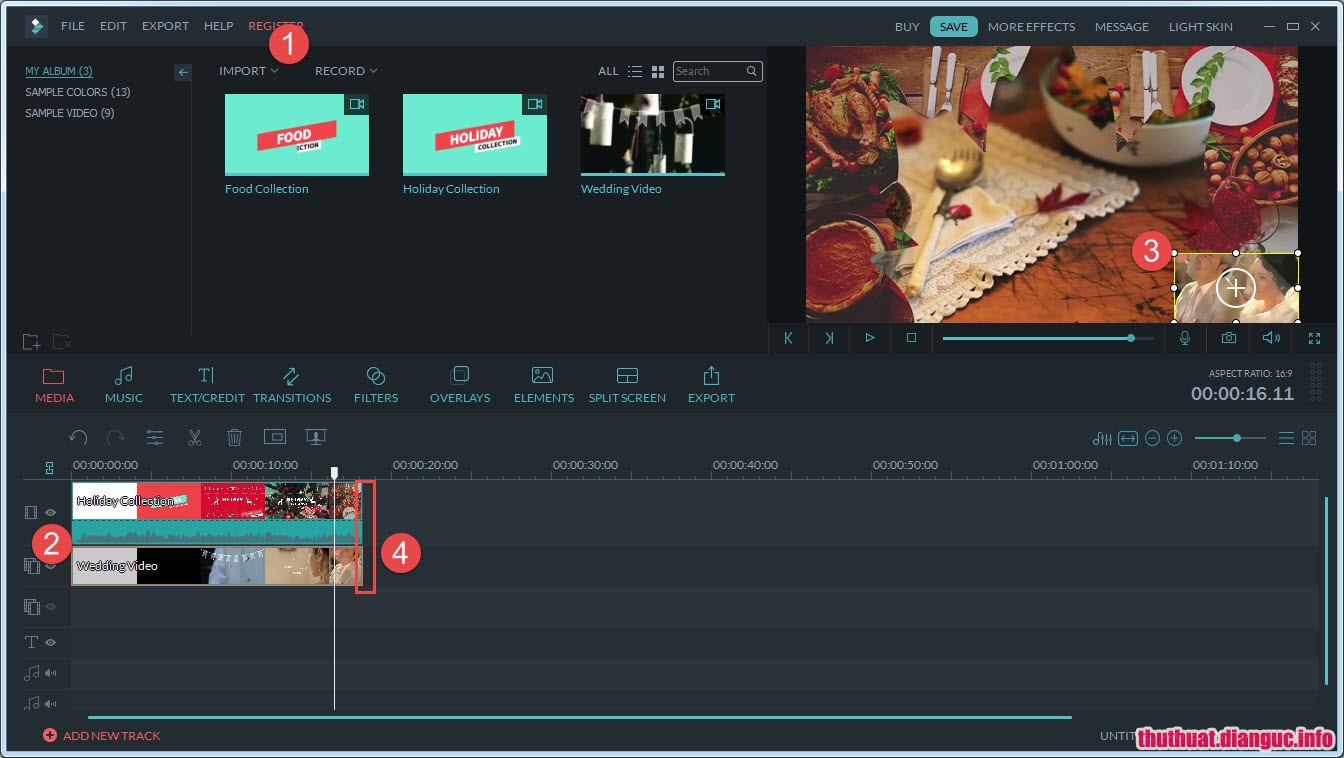Viewport: 1344px width, 758px height.
Task: Open the Transitions tab
Action: pyautogui.click(x=292, y=385)
